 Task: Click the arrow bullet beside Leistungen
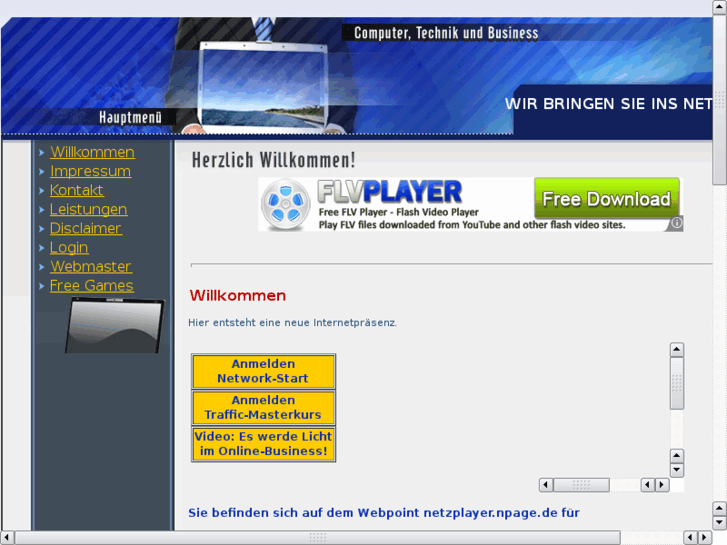42,210
